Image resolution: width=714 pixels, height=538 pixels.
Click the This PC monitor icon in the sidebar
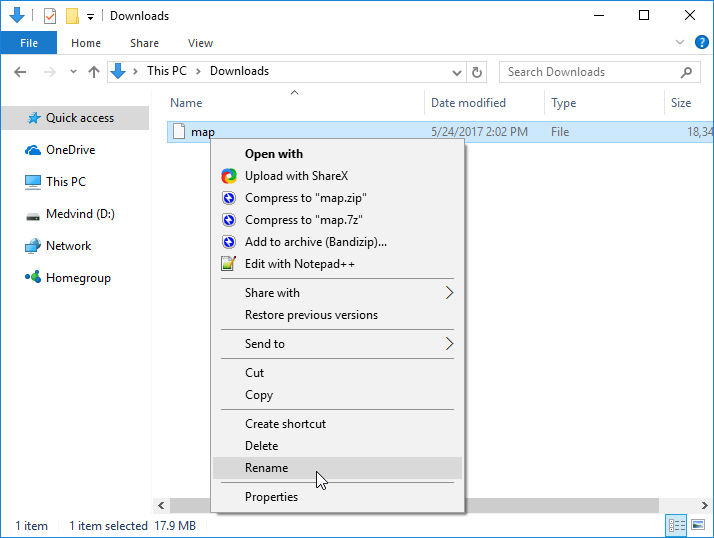tap(33, 182)
